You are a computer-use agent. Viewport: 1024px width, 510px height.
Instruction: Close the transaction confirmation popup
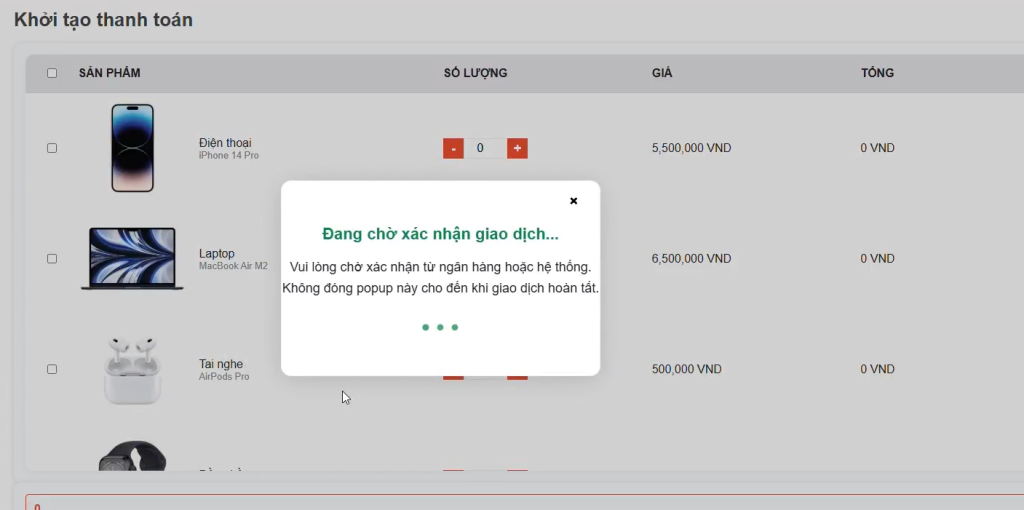[x=573, y=201]
